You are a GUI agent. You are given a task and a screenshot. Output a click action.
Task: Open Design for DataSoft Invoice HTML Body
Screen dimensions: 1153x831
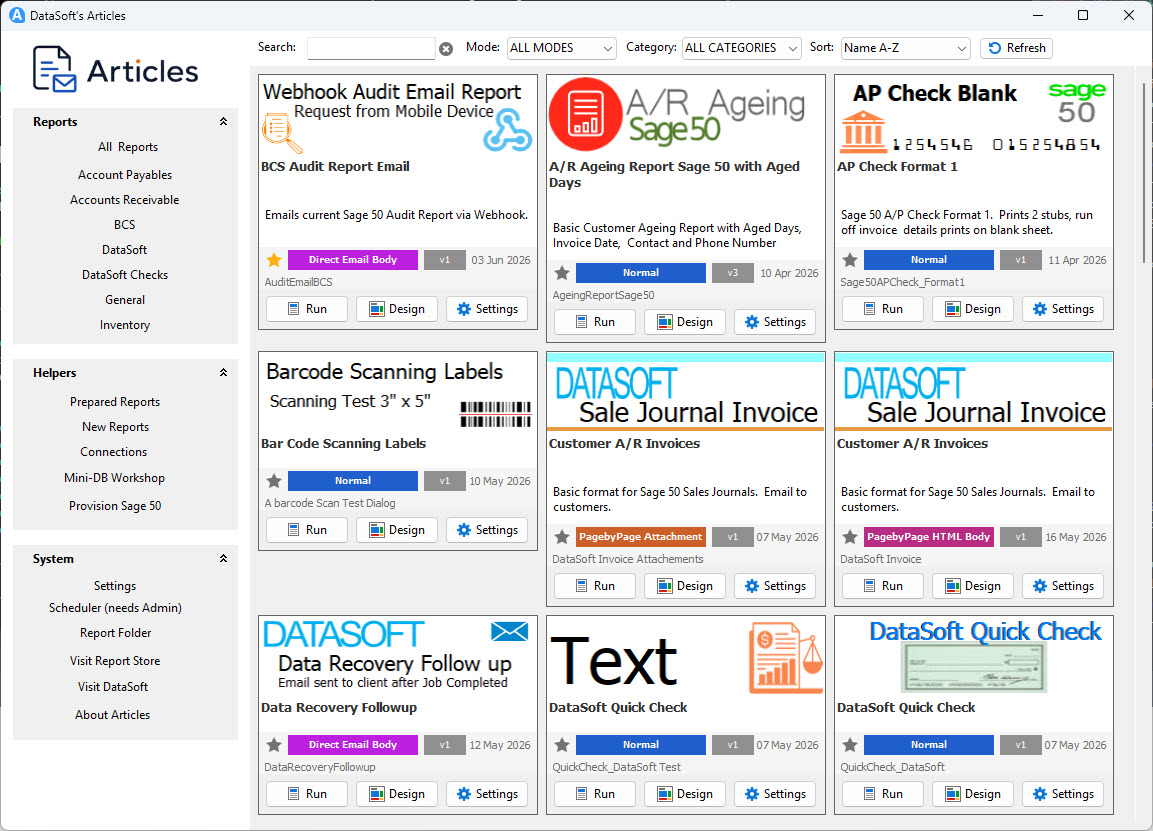(x=974, y=586)
